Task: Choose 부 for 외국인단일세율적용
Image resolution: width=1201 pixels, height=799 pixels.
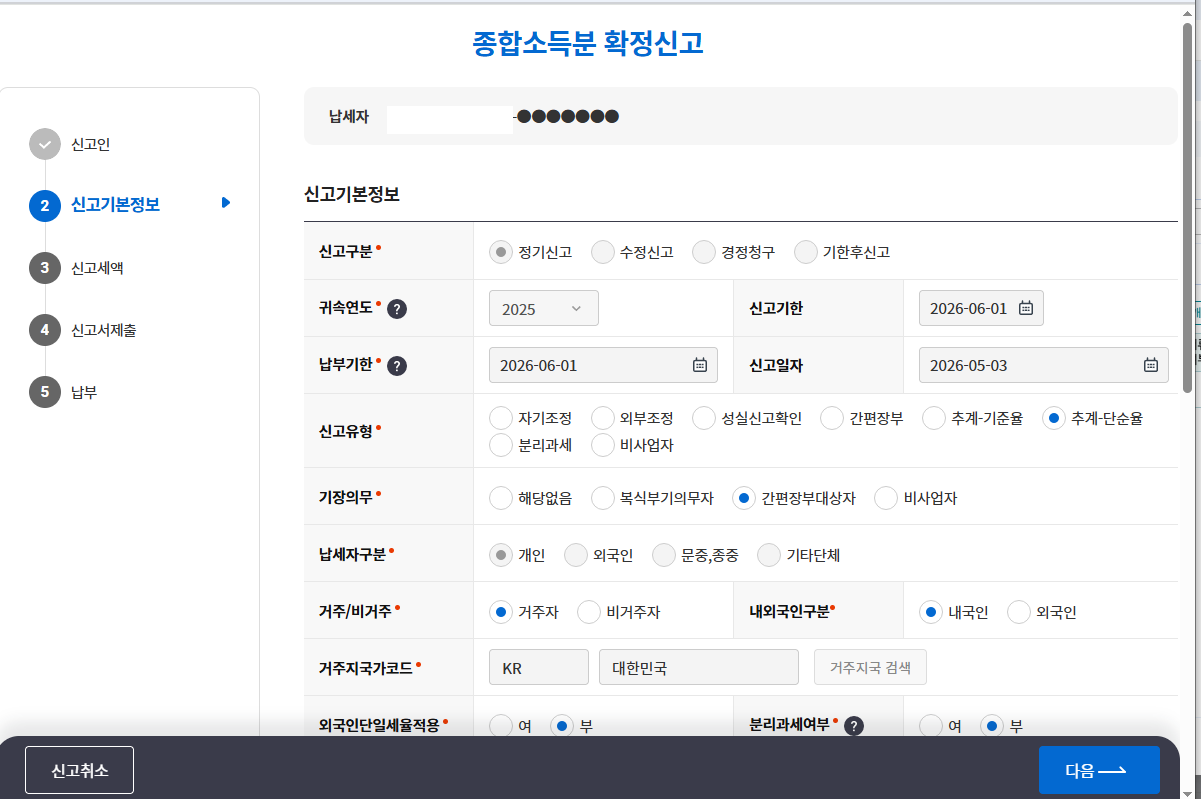Action: 563,726
